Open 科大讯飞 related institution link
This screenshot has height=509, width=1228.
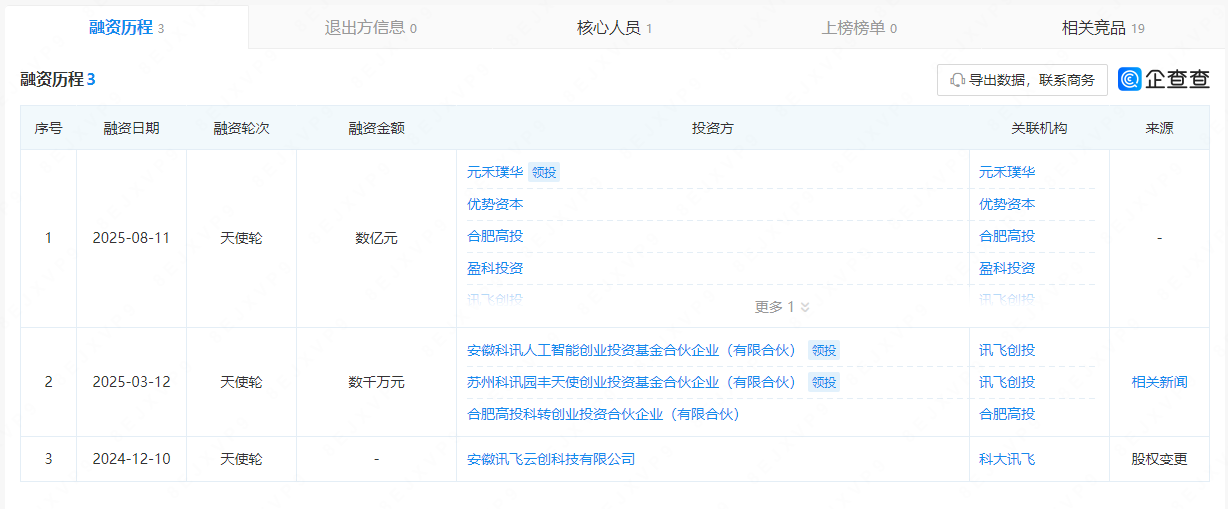(1007, 459)
